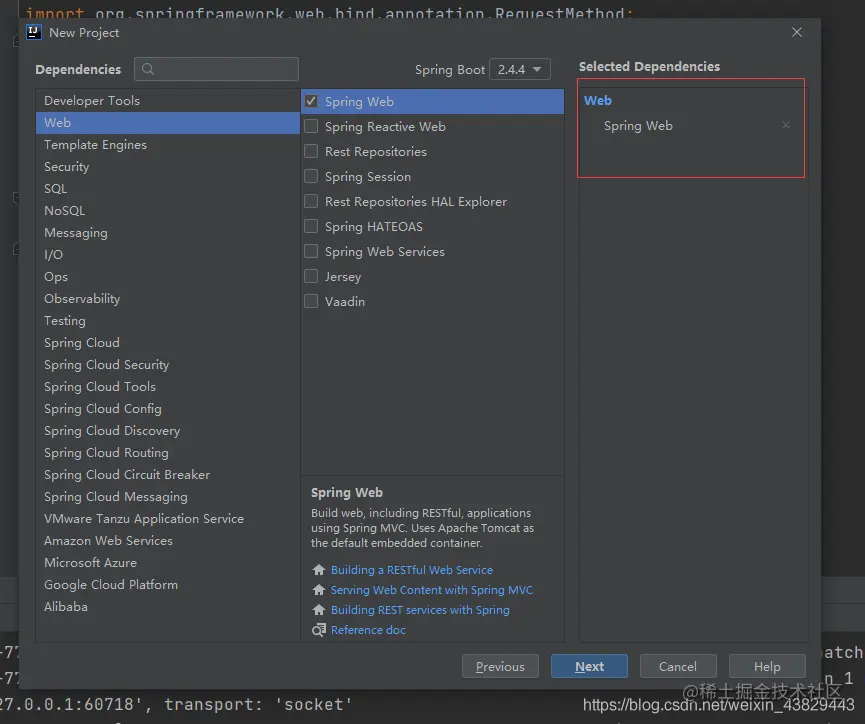Uncheck the Spring Web checkbox
This screenshot has width=865, height=724.
click(311, 101)
